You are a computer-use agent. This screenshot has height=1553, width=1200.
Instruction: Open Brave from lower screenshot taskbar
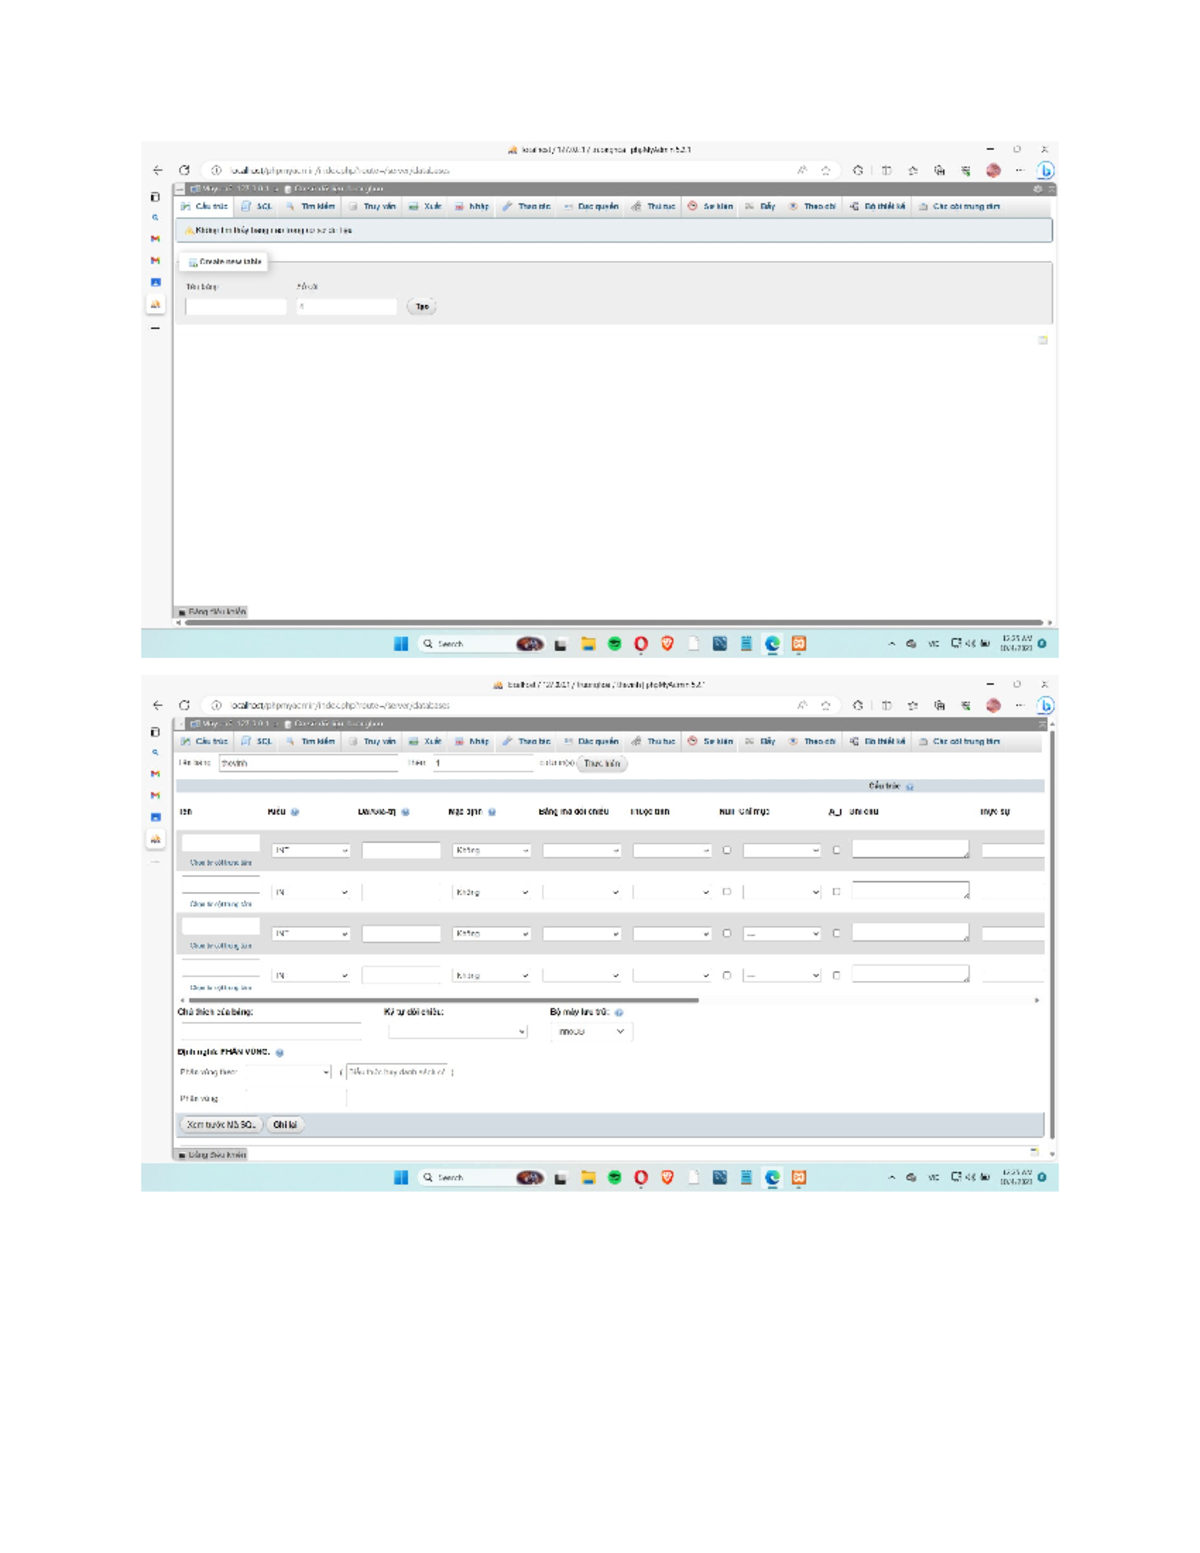(x=667, y=1178)
